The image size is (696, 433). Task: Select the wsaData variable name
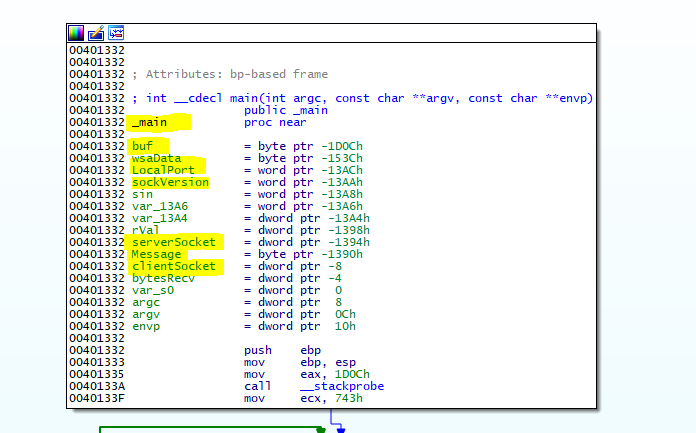156,158
